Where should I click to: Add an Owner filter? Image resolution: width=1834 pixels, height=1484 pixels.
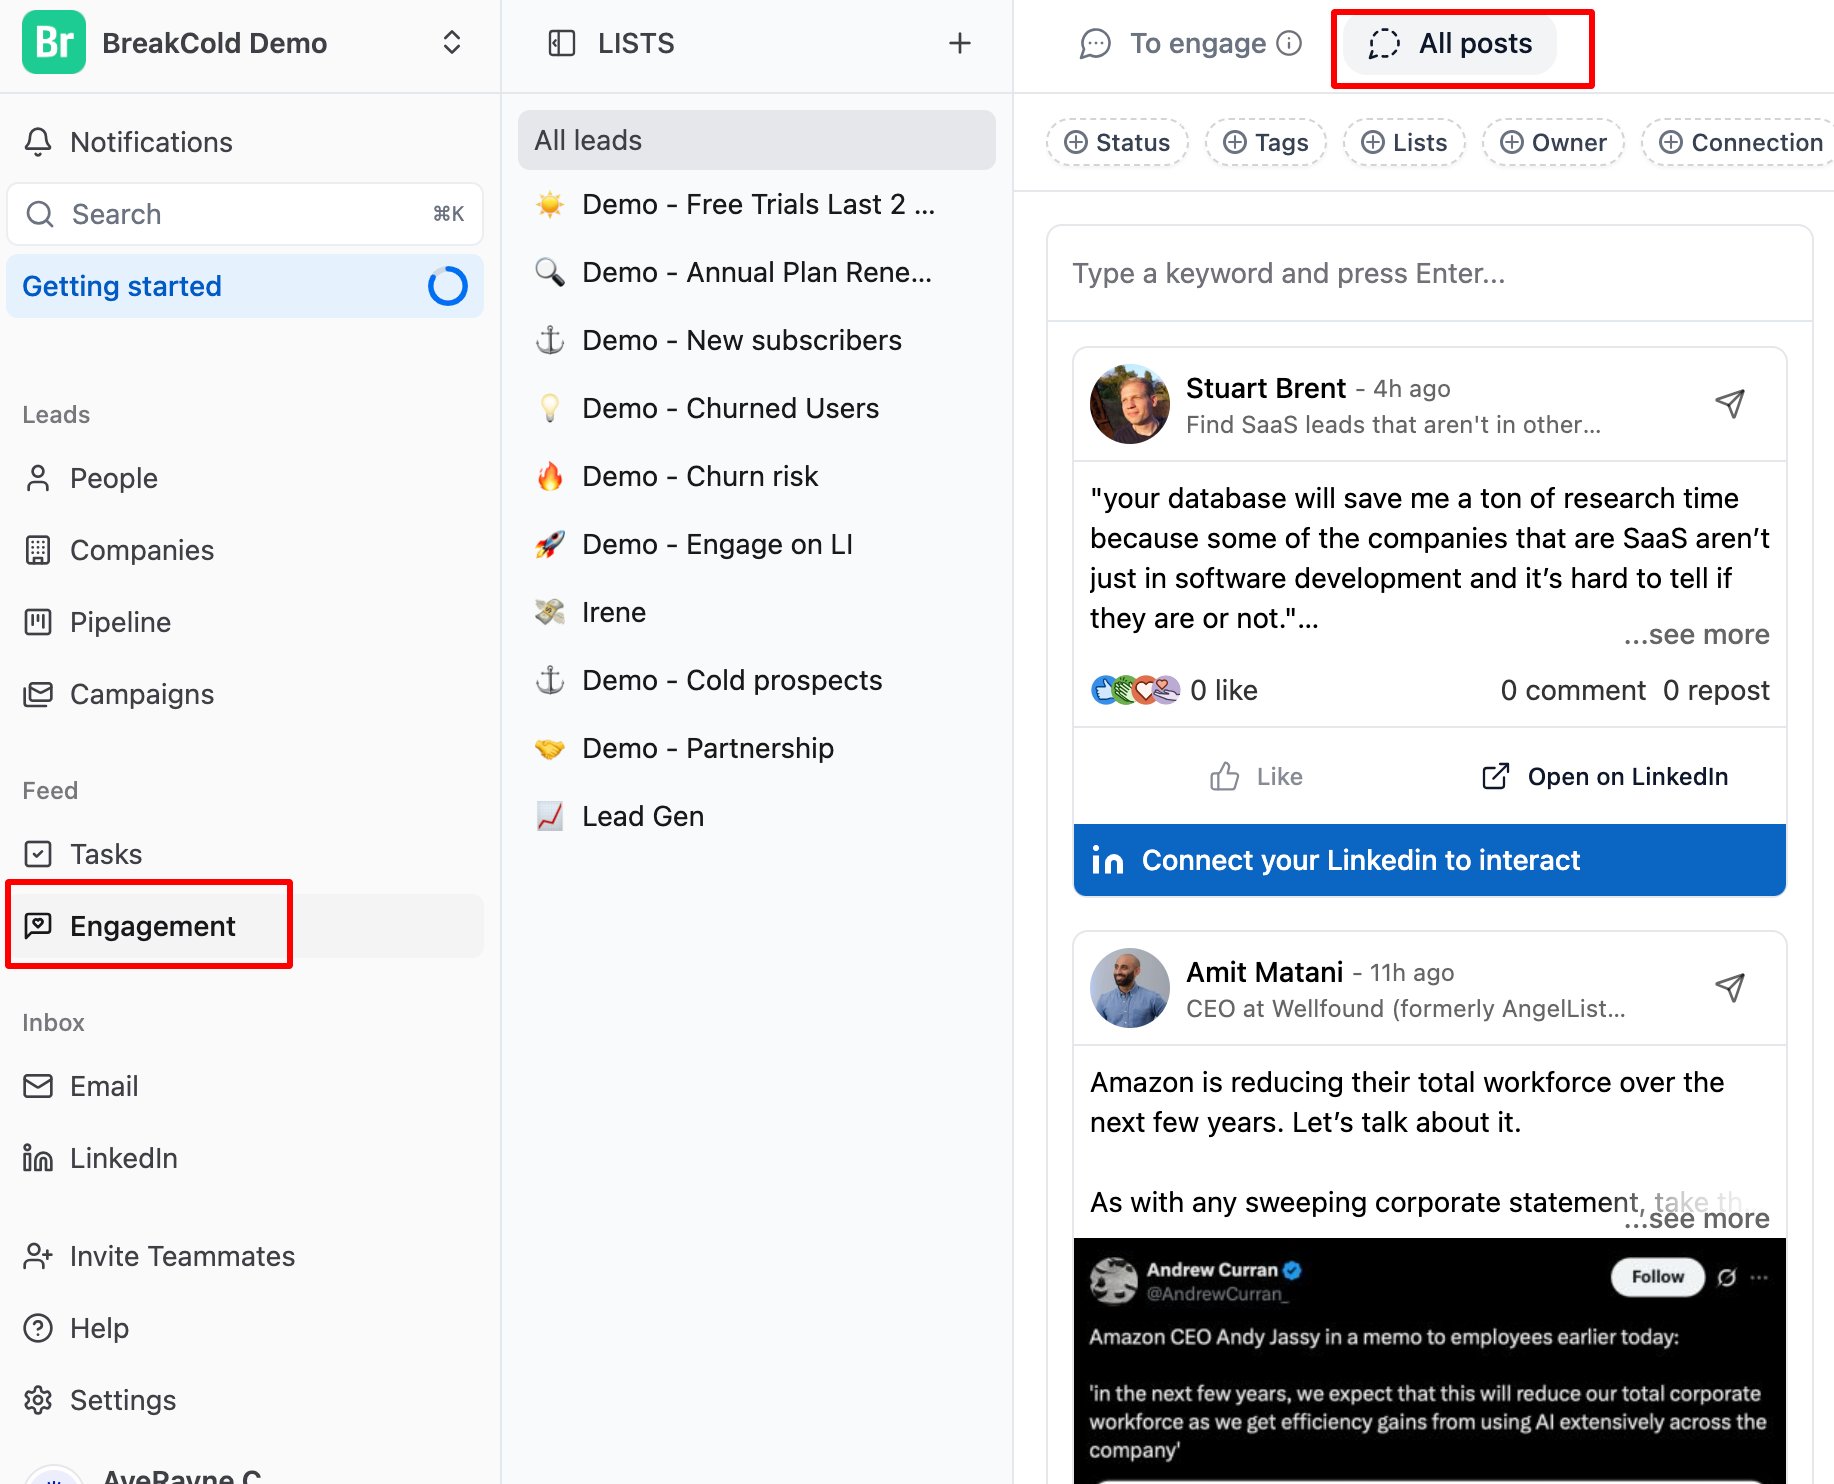click(x=1553, y=142)
